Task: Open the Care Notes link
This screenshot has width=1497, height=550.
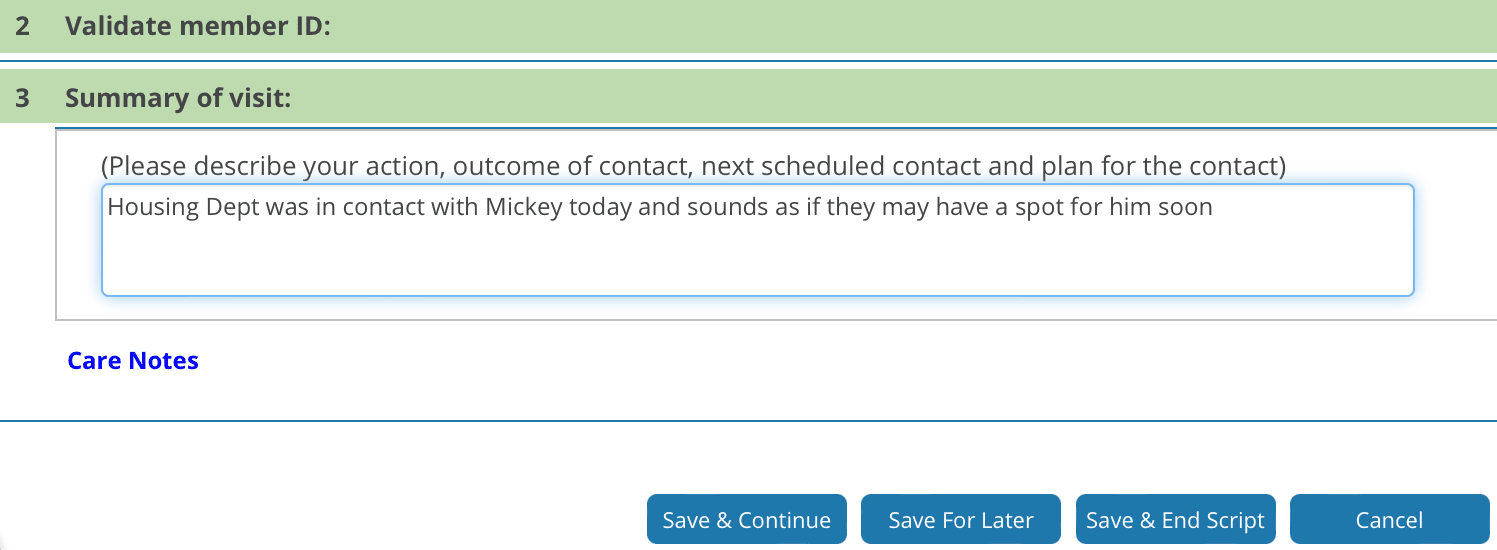Action: click(x=133, y=361)
